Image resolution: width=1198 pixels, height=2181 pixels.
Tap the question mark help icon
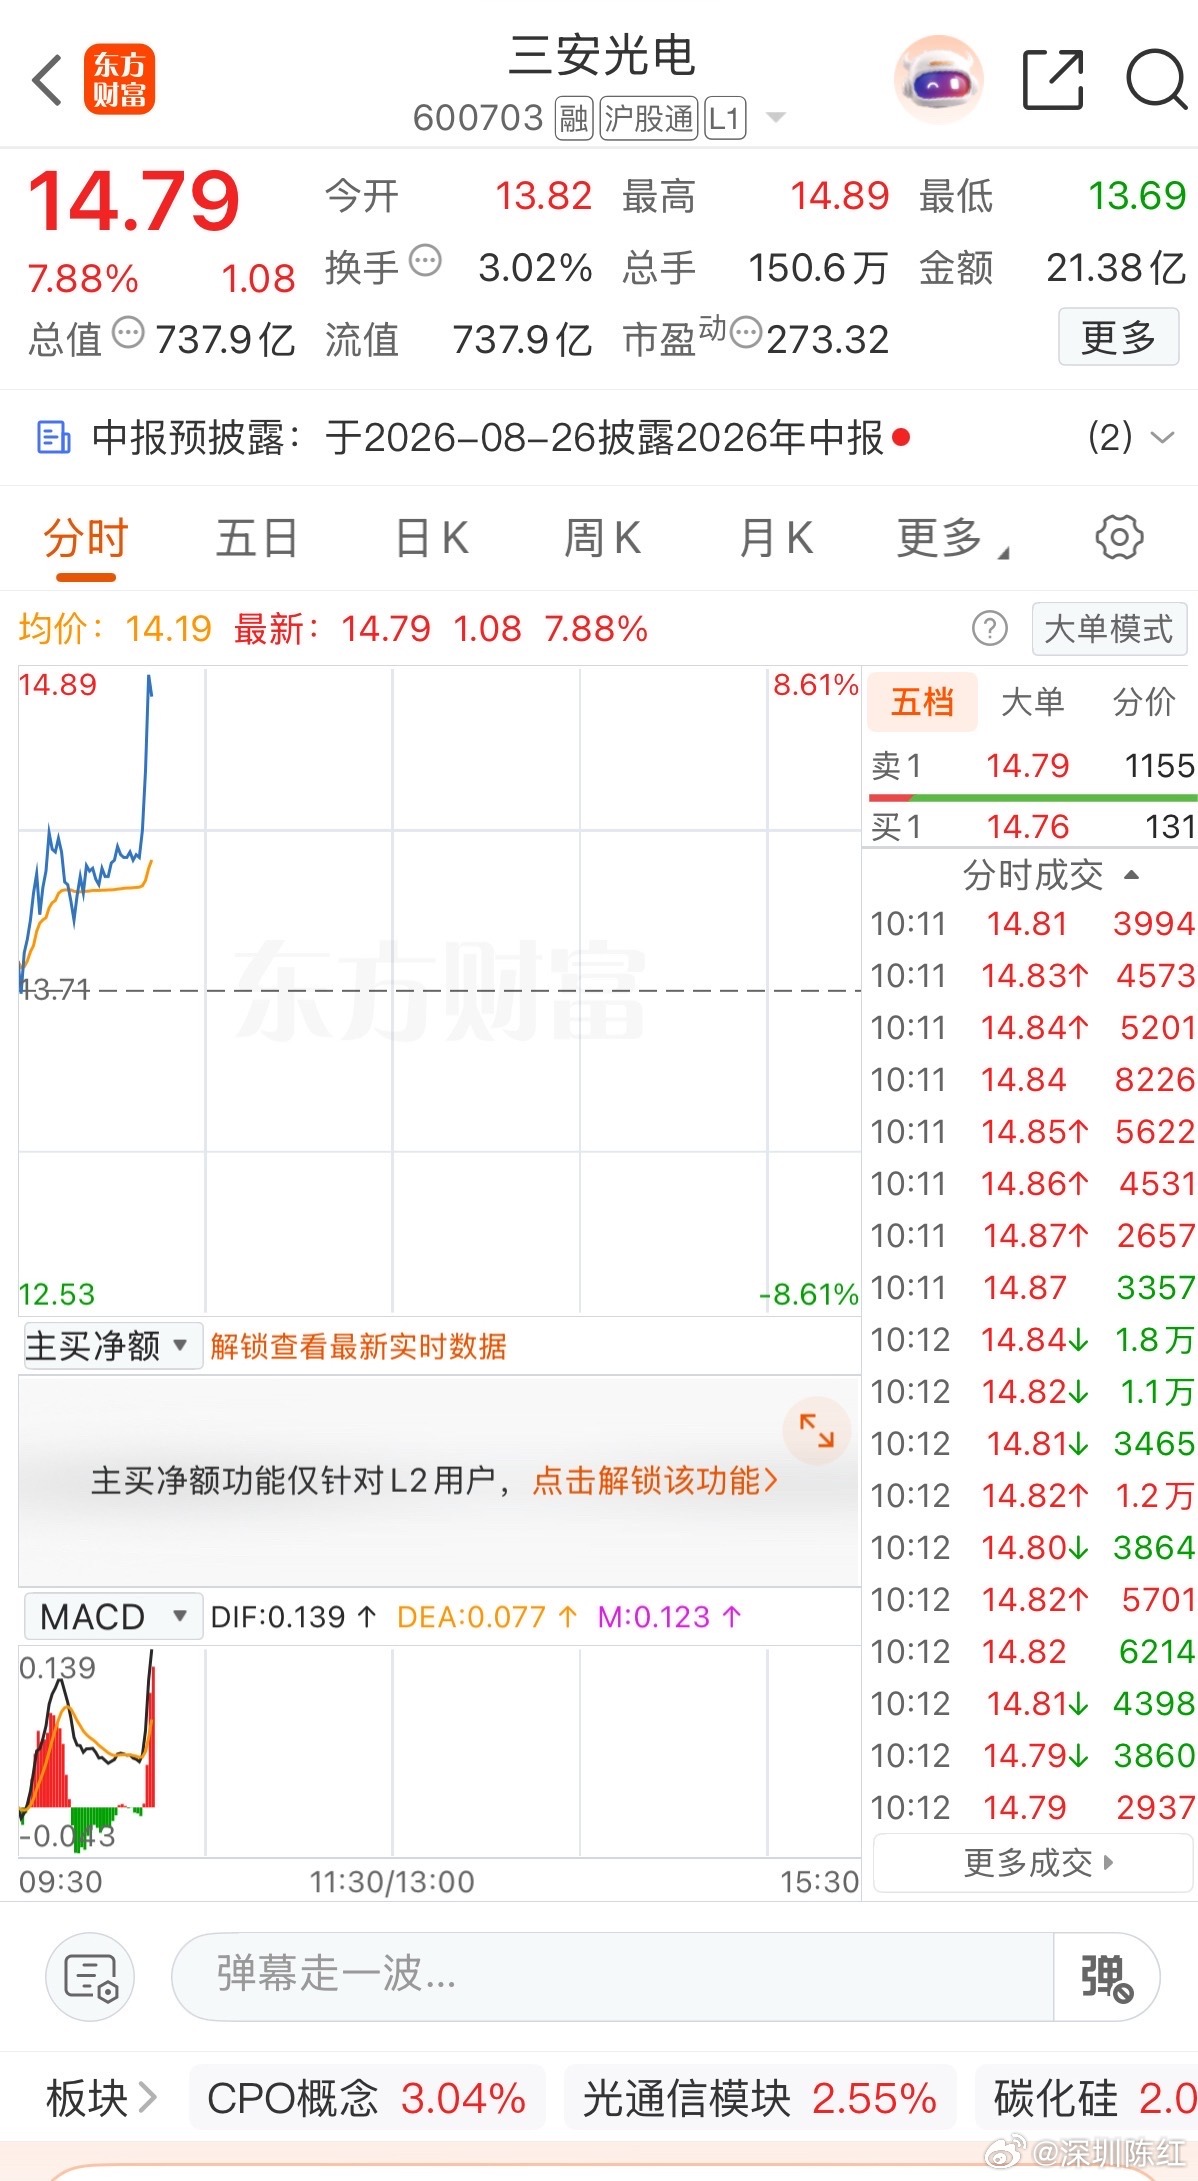pyautogui.click(x=990, y=629)
